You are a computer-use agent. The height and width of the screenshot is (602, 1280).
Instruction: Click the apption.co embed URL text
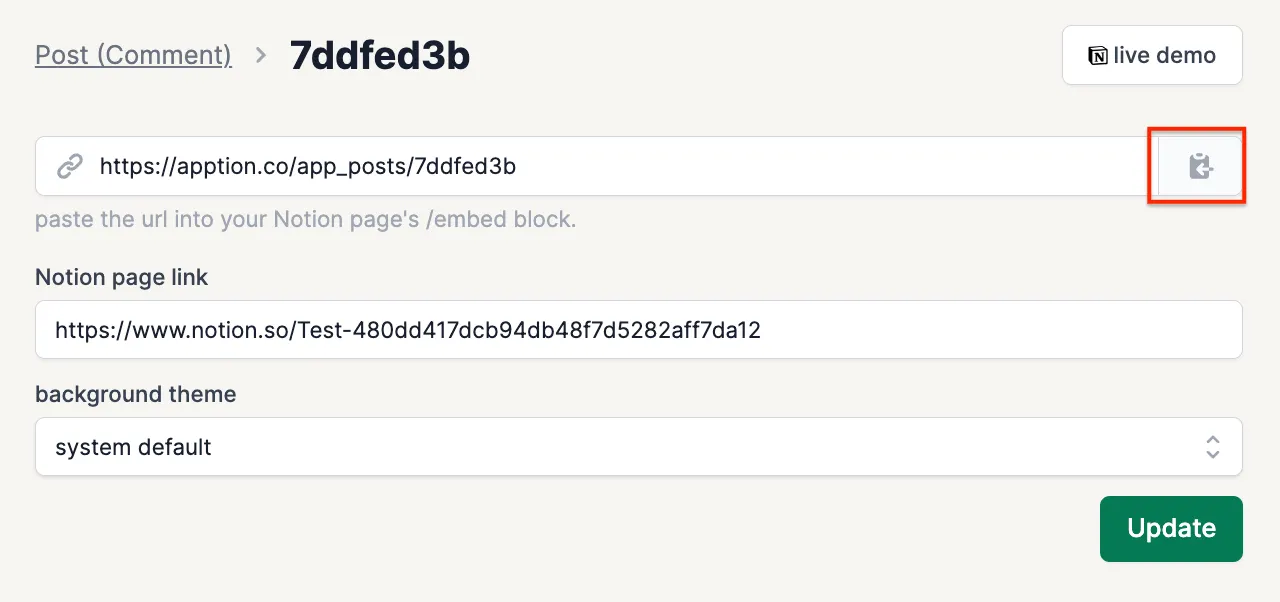307,166
